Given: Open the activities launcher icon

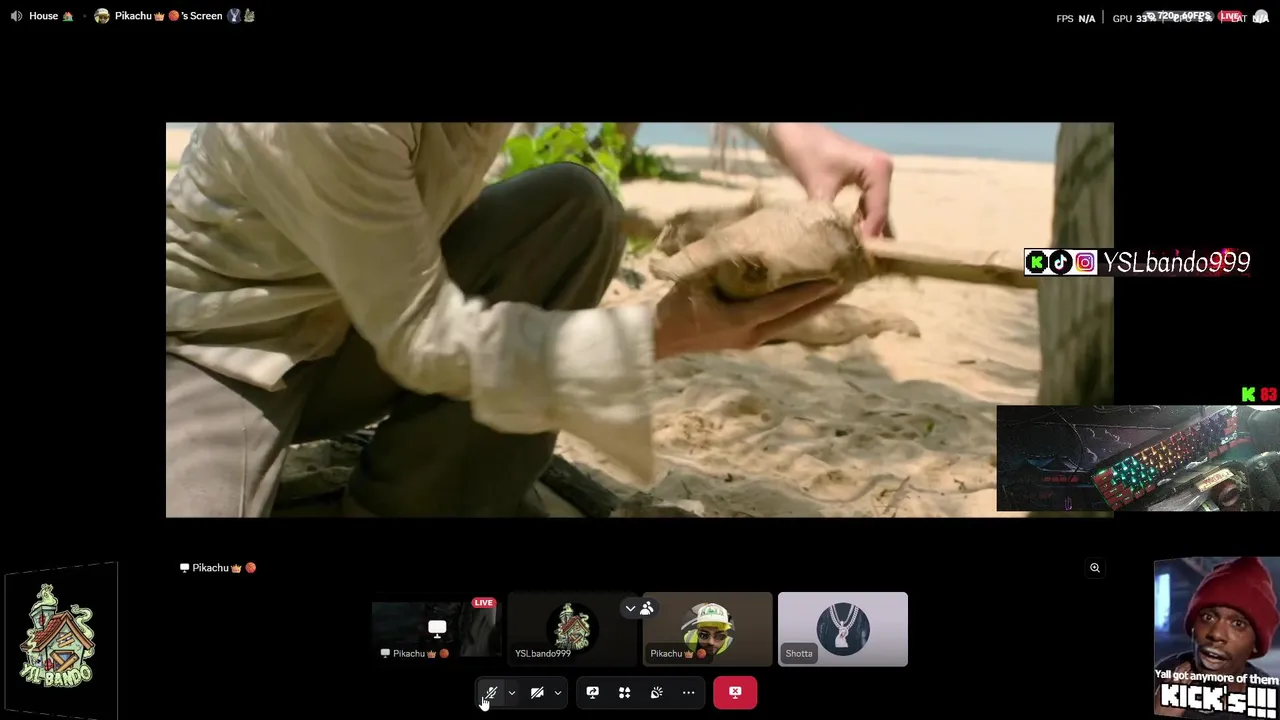Looking at the screenshot, I should (624, 692).
